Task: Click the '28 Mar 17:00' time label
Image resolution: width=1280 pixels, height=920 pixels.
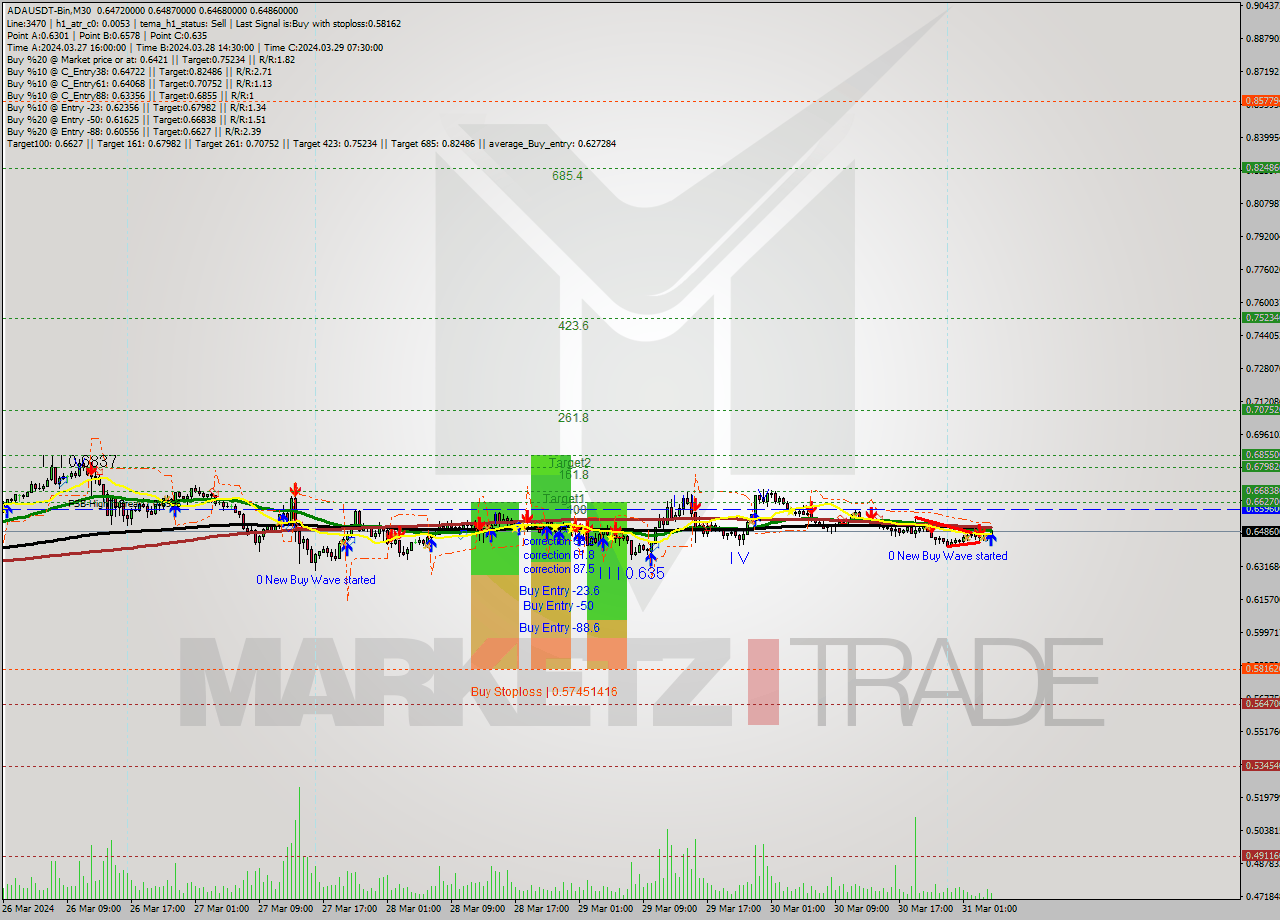Action: click(540, 909)
